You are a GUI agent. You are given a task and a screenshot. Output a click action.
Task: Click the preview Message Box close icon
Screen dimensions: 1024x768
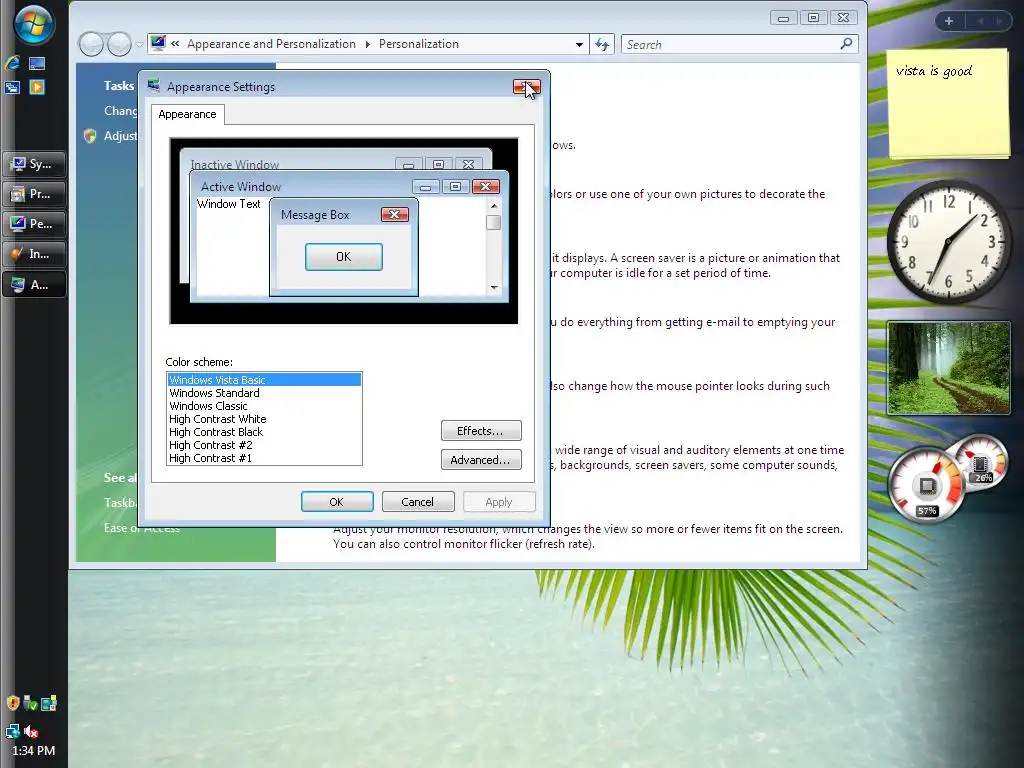pos(394,215)
